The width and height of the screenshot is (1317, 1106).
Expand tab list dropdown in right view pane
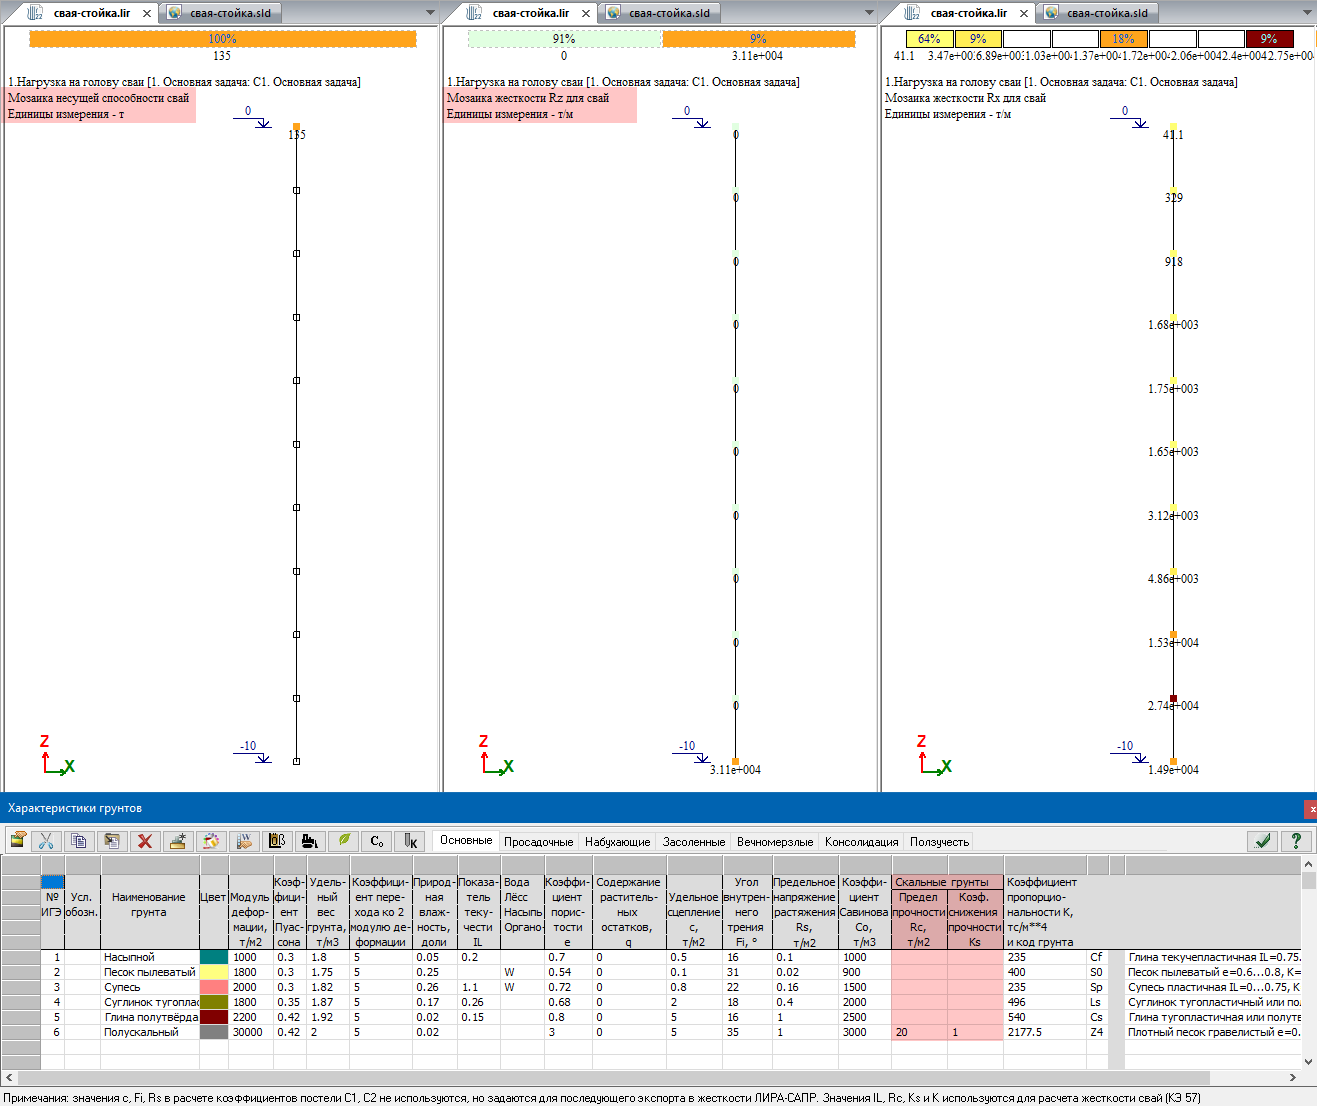(x=1307, y=13)
